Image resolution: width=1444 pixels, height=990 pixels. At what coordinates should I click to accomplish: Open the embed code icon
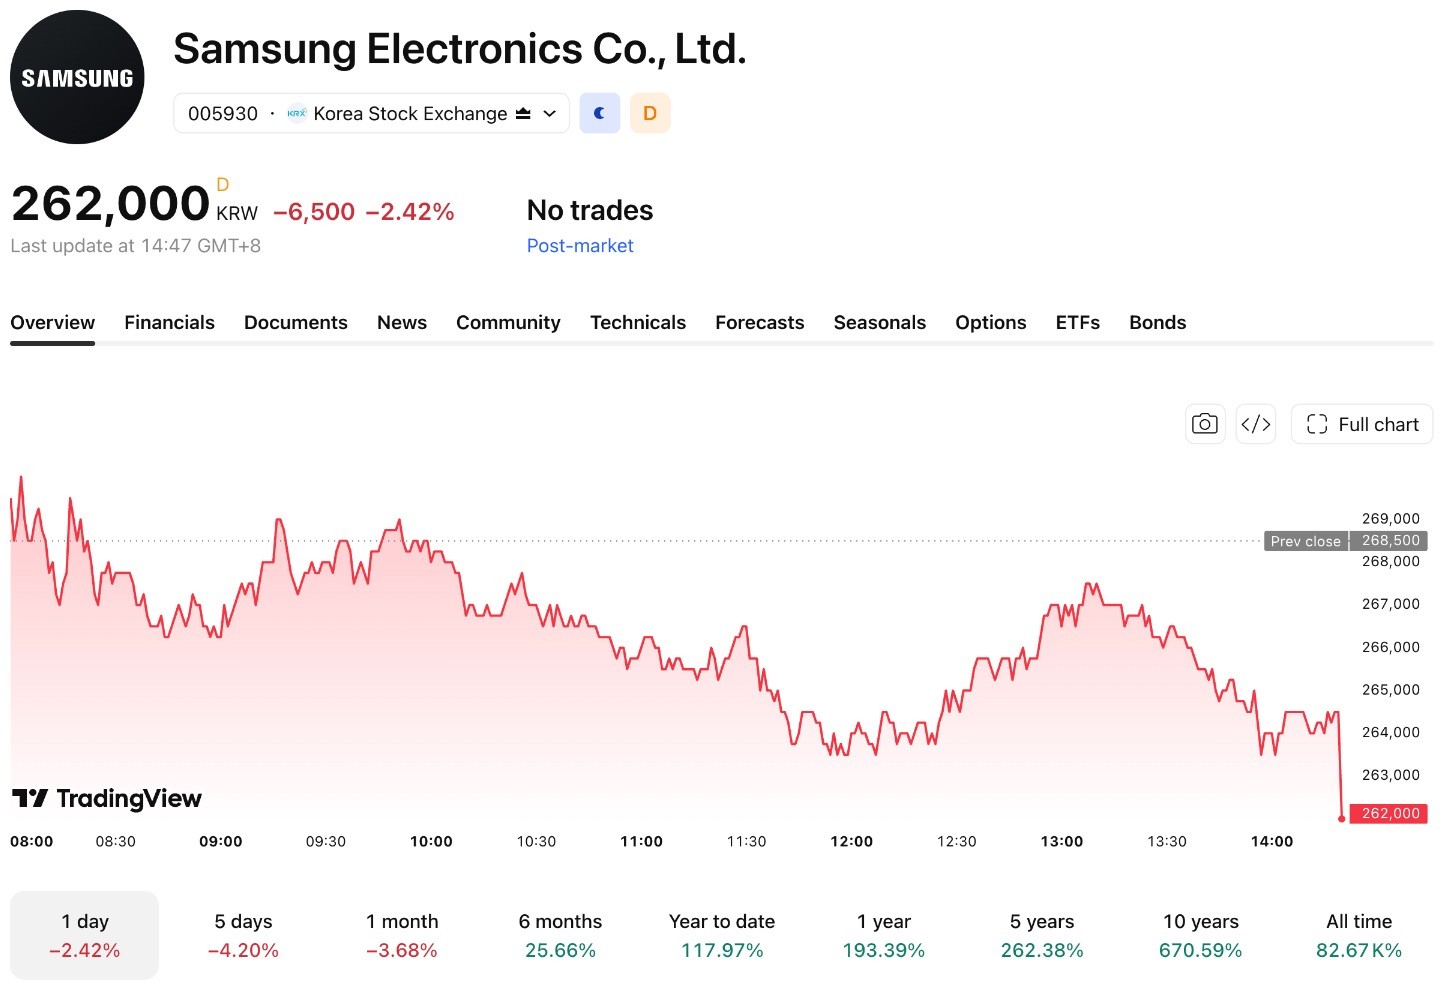[x=1256, y=424]
